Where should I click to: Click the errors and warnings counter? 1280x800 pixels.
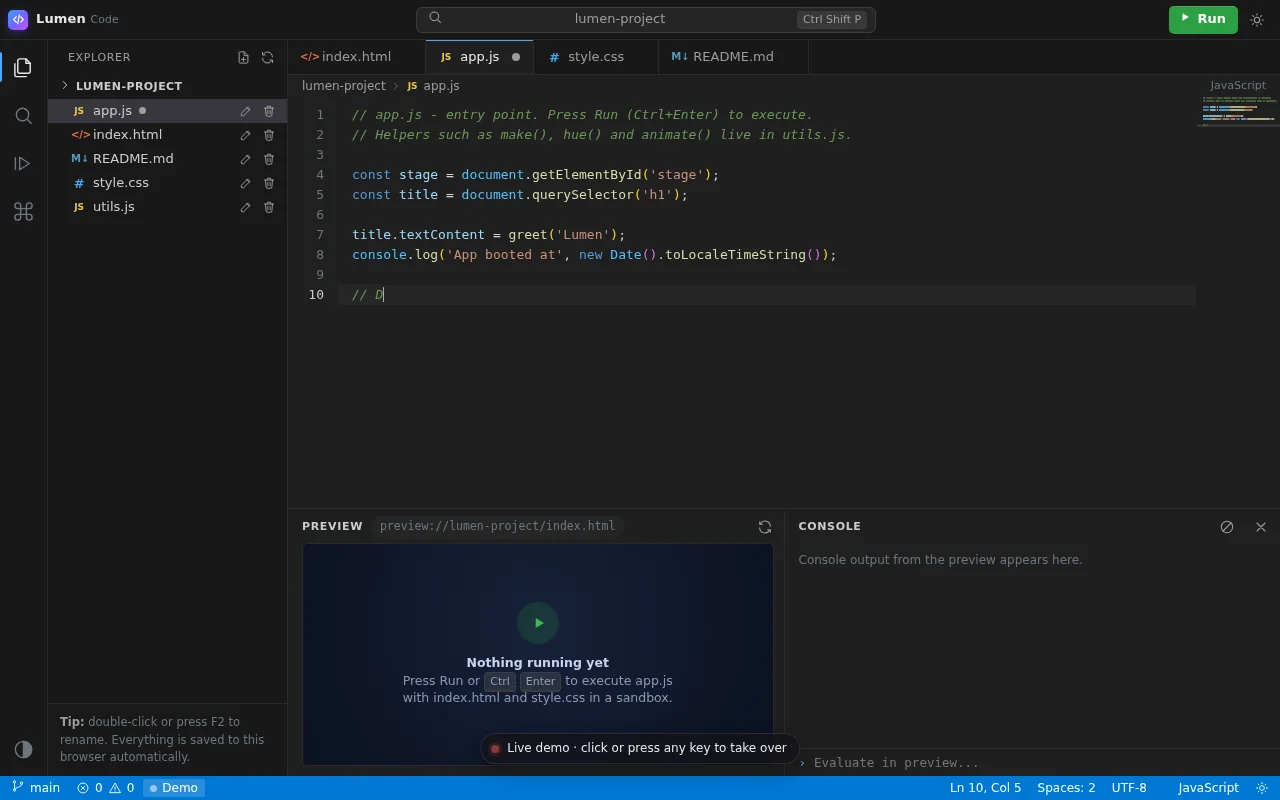105,788
